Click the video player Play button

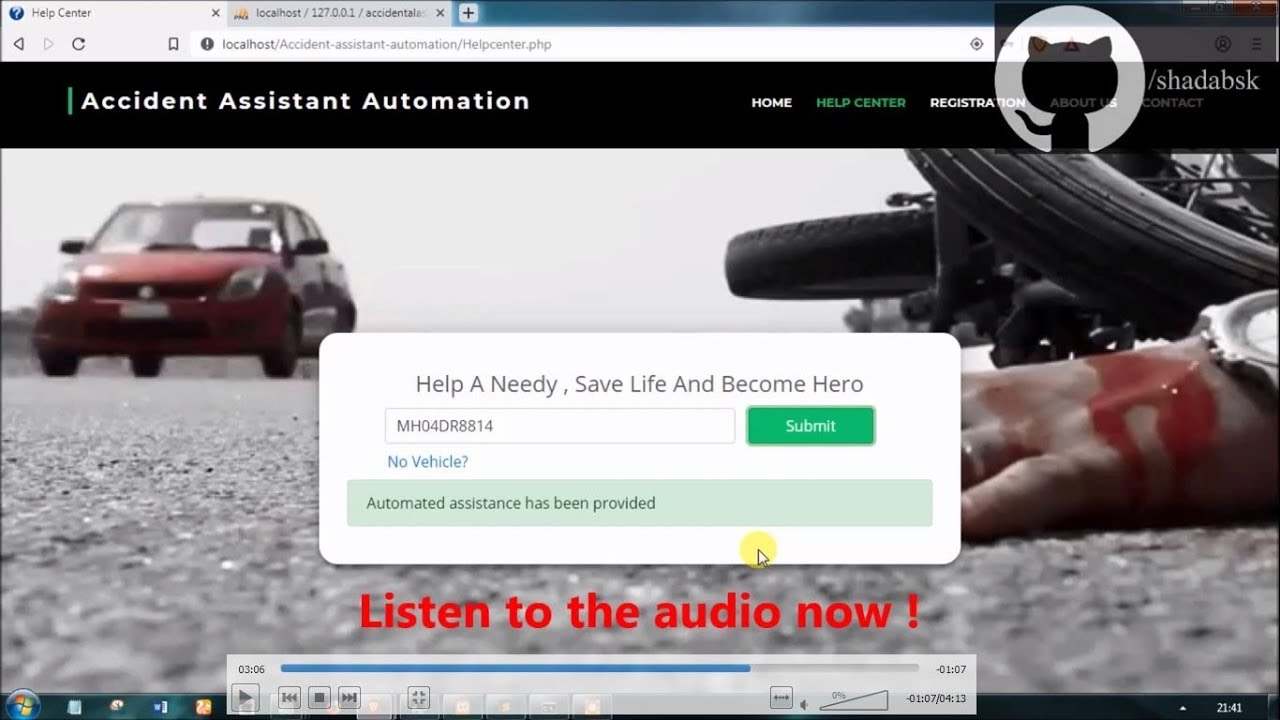pyautogui.click(x=245, y=697)
